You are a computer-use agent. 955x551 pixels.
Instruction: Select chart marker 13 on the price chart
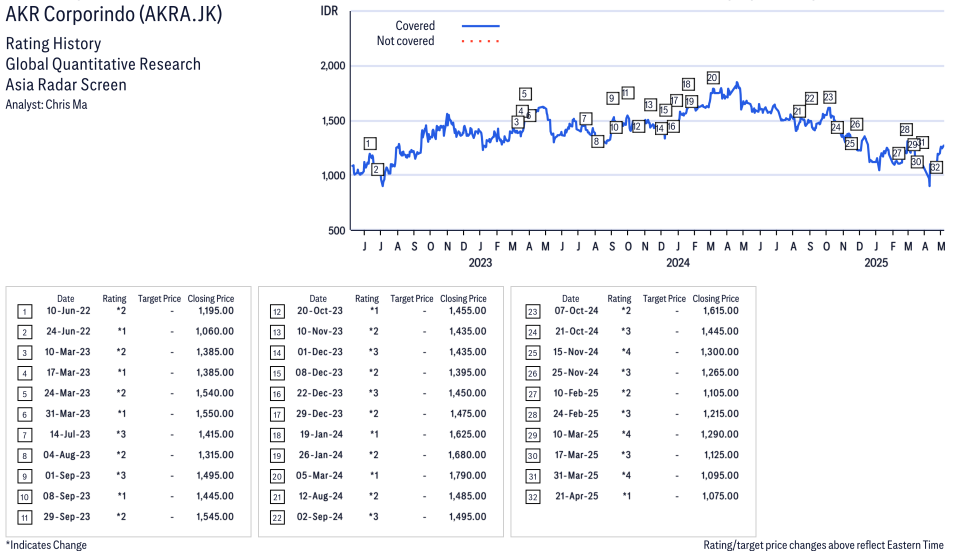click(649, 105)
